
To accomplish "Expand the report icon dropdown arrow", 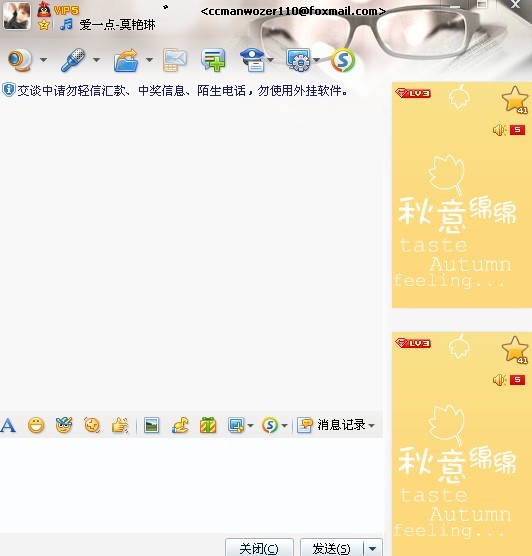I will click(x=271, y=60).
